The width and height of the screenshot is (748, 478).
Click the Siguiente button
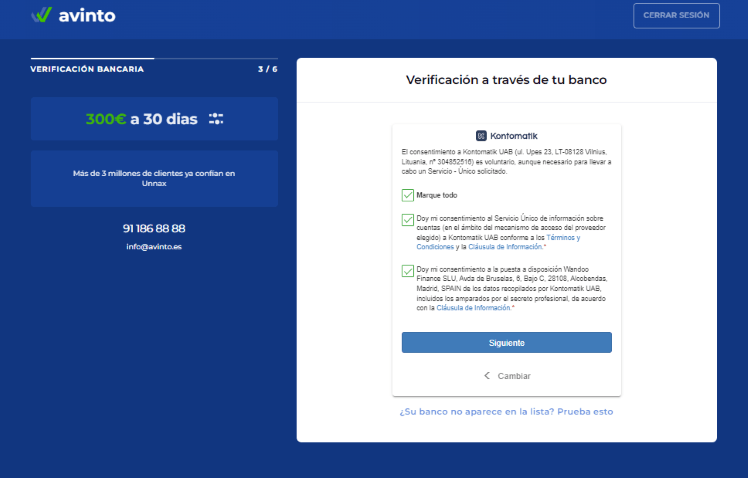(507, 343)
